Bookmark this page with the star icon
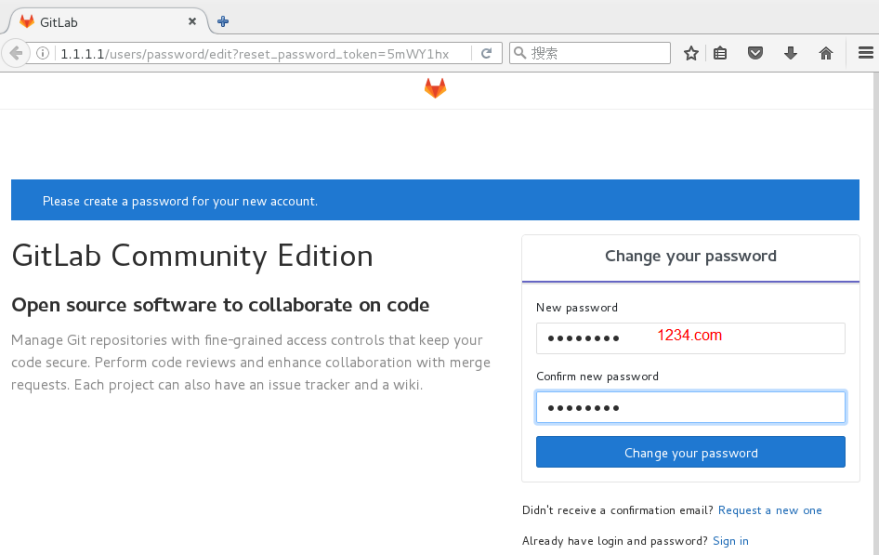This screenshot has width=879, height=555. [x=691, y=53]
